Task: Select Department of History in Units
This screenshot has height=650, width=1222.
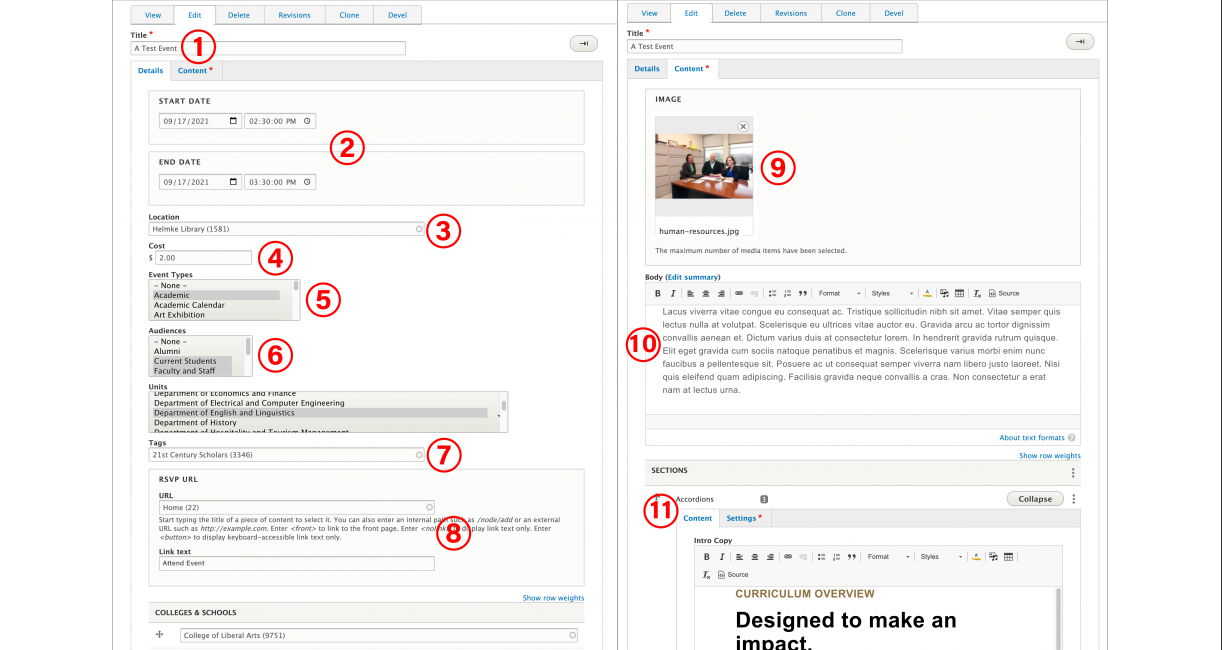Action: point(320,423)
